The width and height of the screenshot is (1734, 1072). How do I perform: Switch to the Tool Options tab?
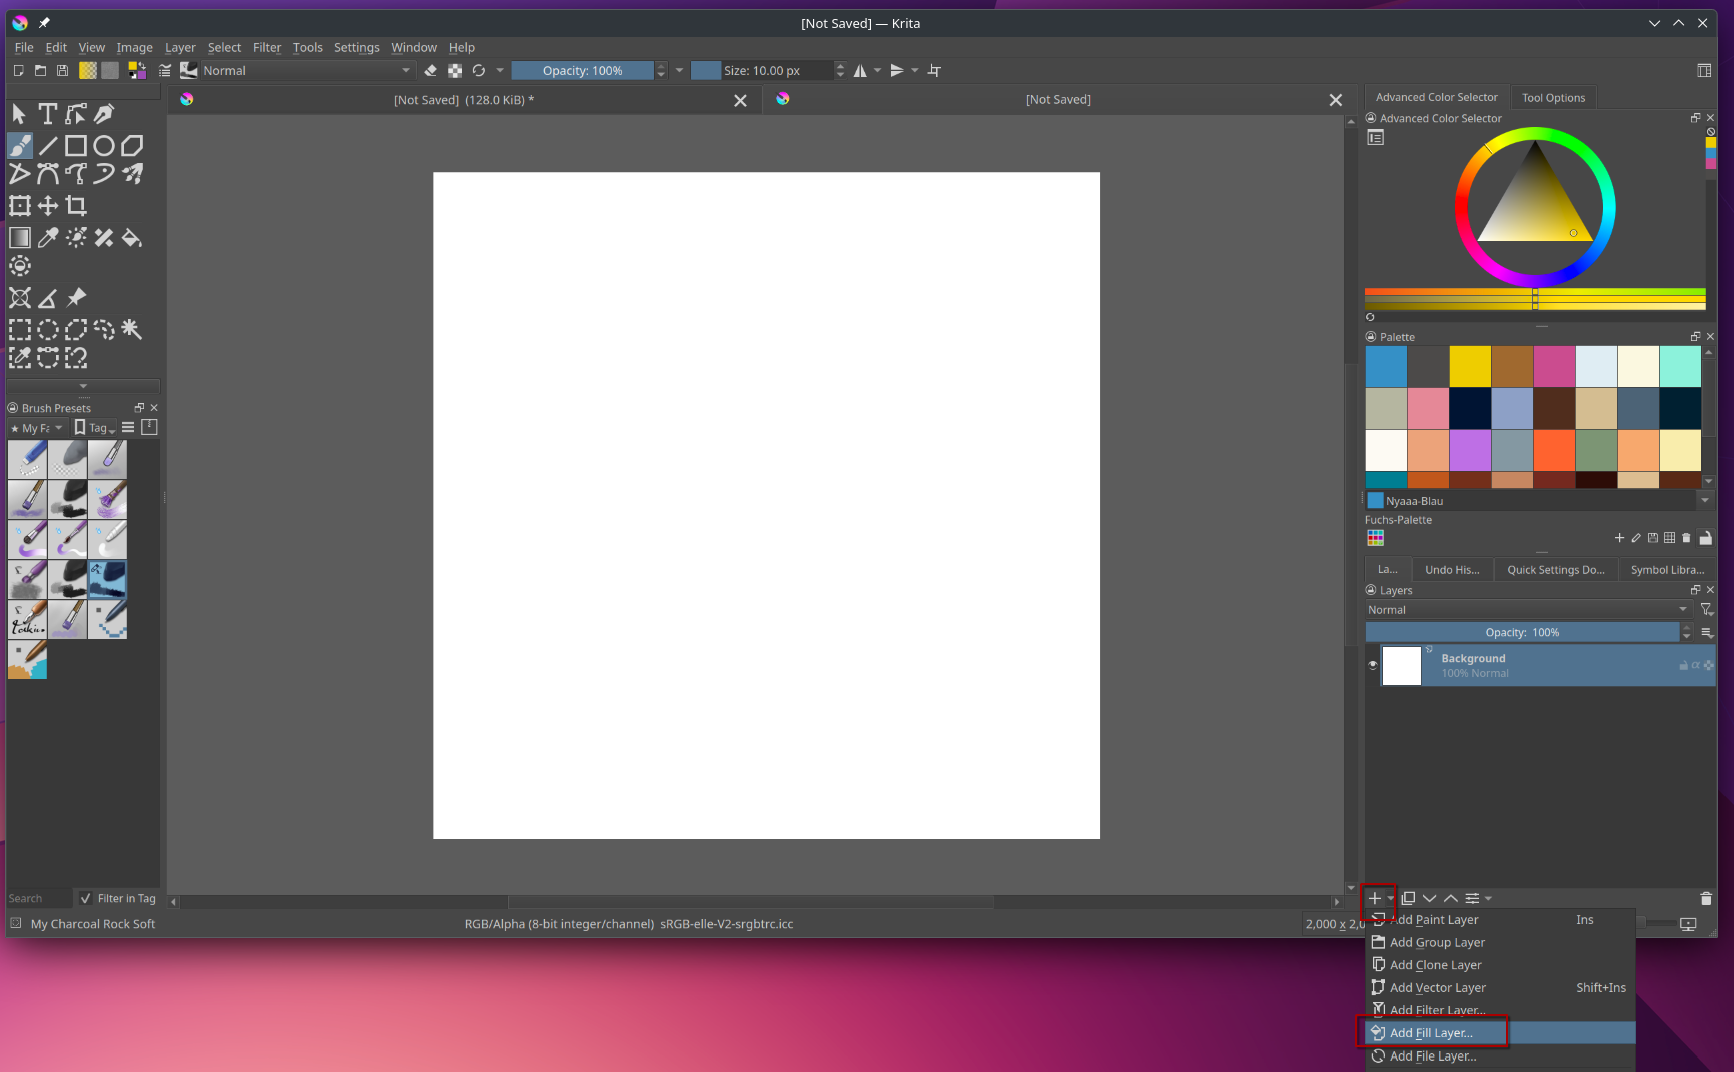click(1553, 98)
